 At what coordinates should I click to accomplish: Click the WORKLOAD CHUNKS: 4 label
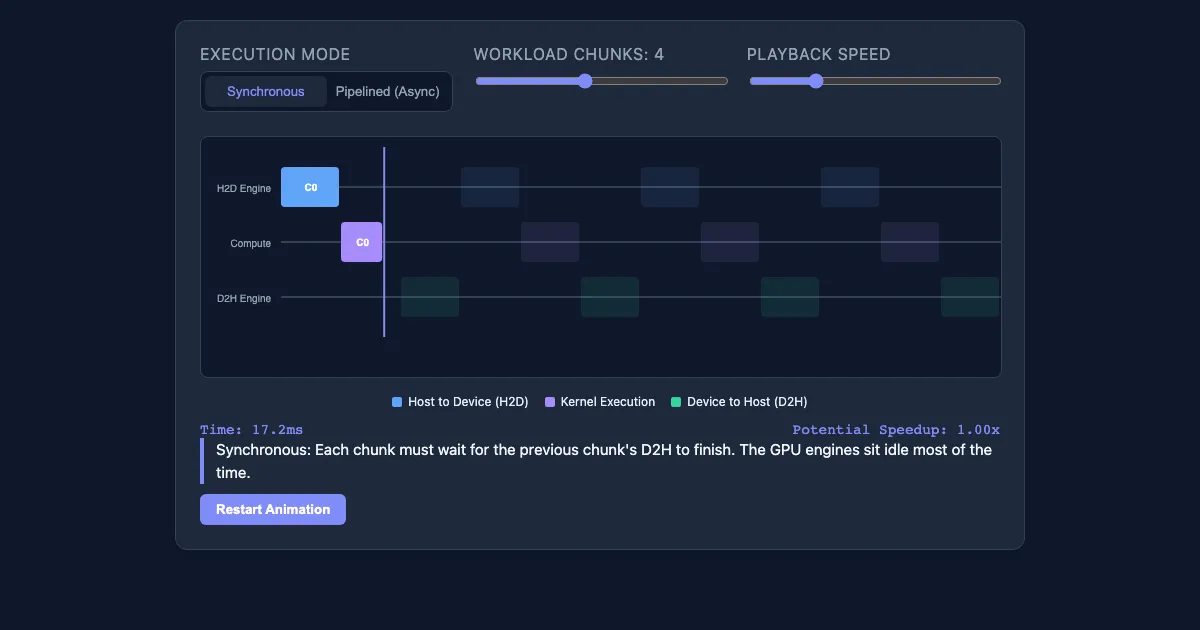[x=569, y=54]
